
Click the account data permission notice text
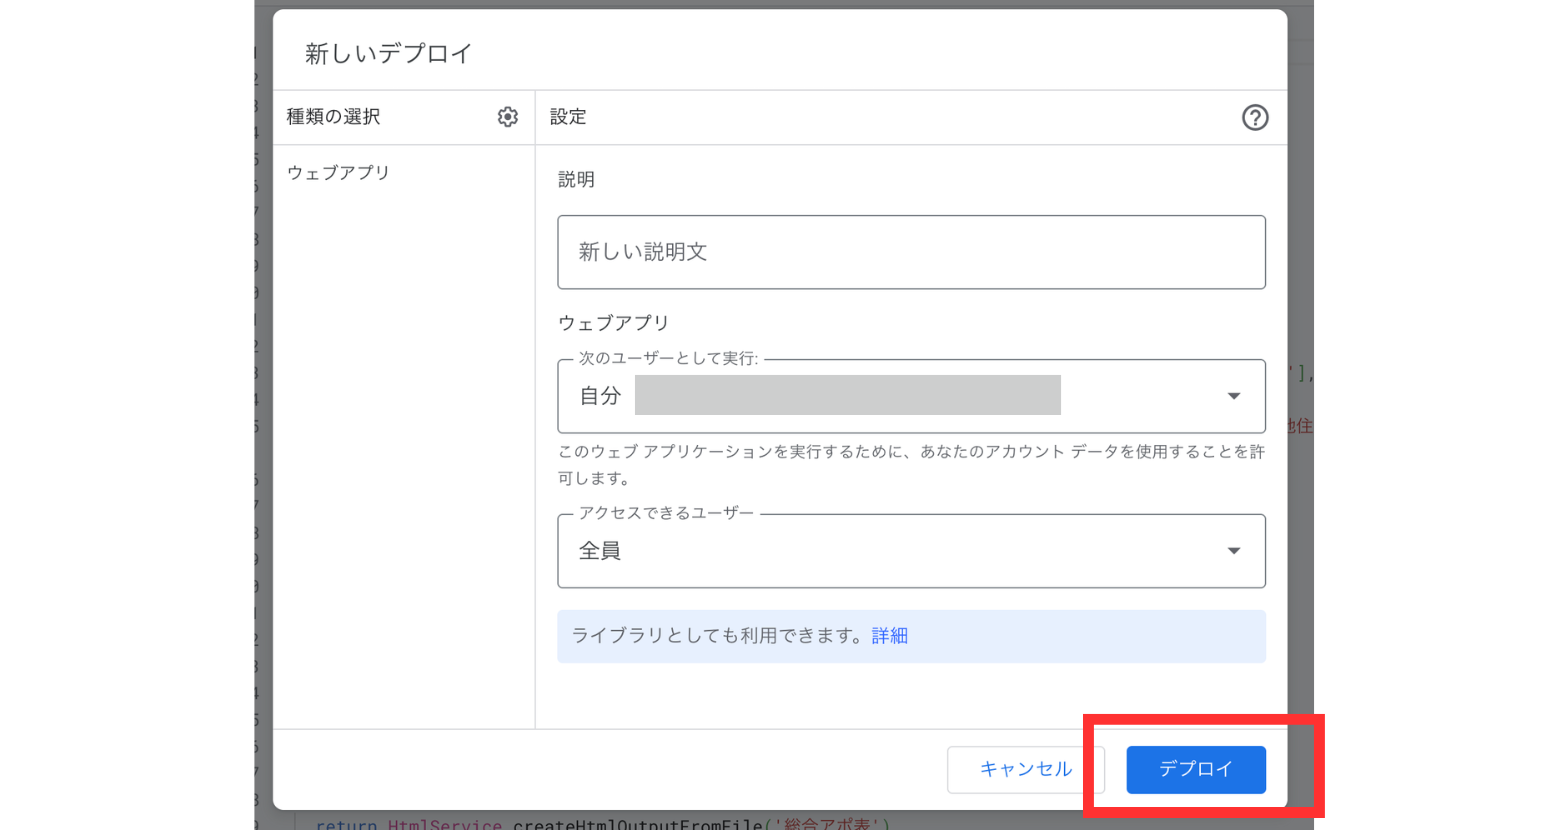911,465
